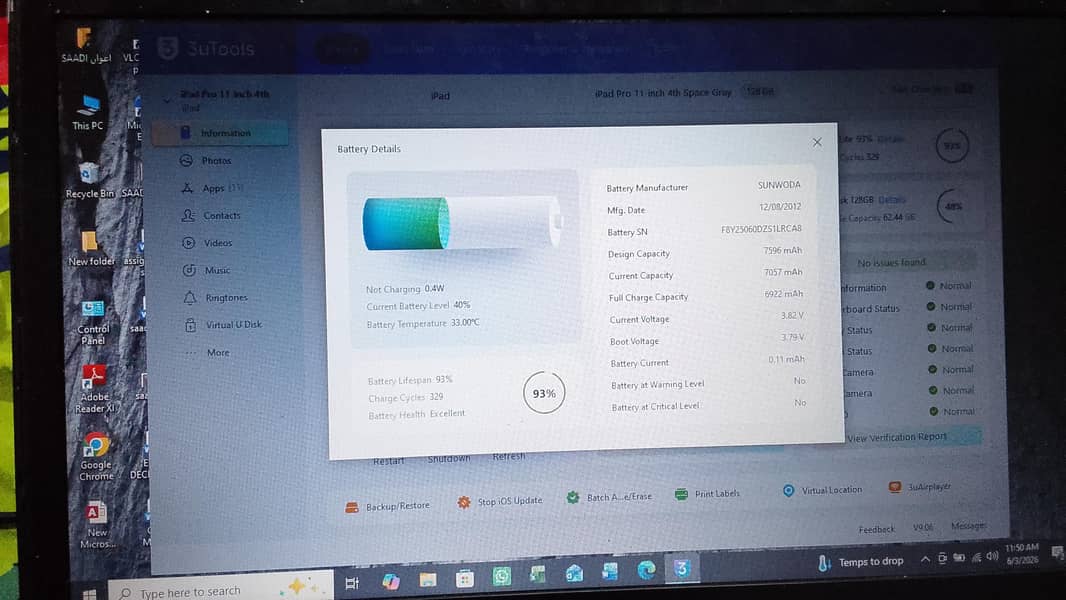Open Google Chrome desktop icon
Screen dimensions: 1066x600
click(96, 457)
